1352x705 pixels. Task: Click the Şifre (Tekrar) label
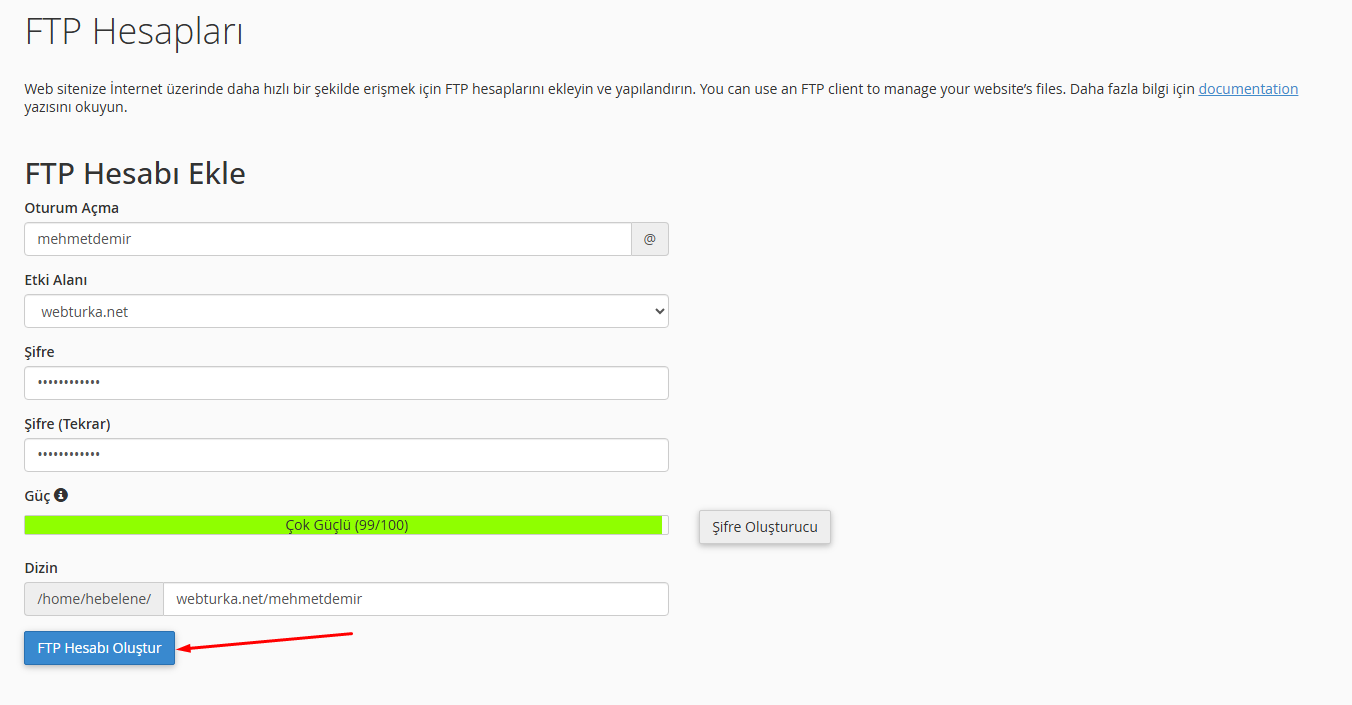[x=67, y=424]
